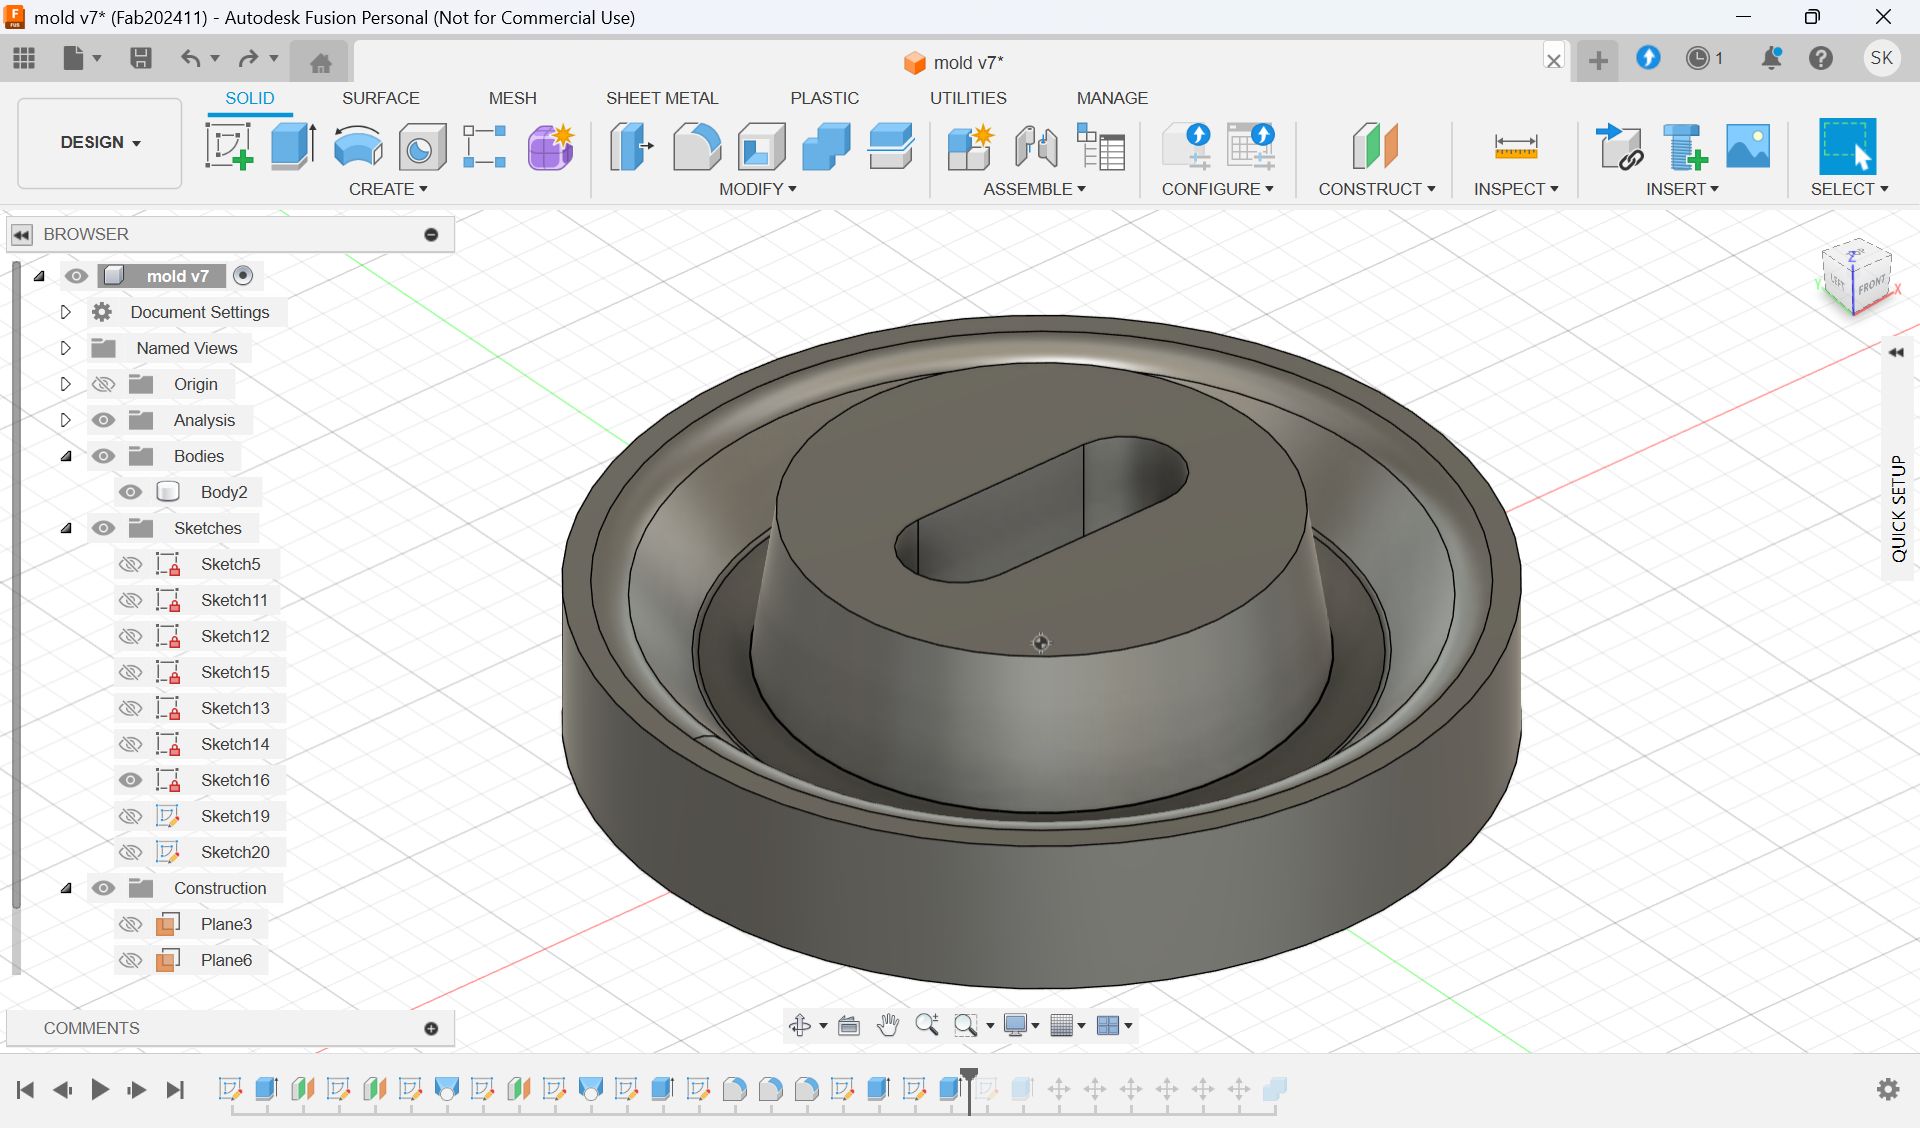The width and height of the screenshot is (1920, 1128).
Task: Select the Fillet tool in Modify
Action: pyautogui.click(x=696, y=147)
